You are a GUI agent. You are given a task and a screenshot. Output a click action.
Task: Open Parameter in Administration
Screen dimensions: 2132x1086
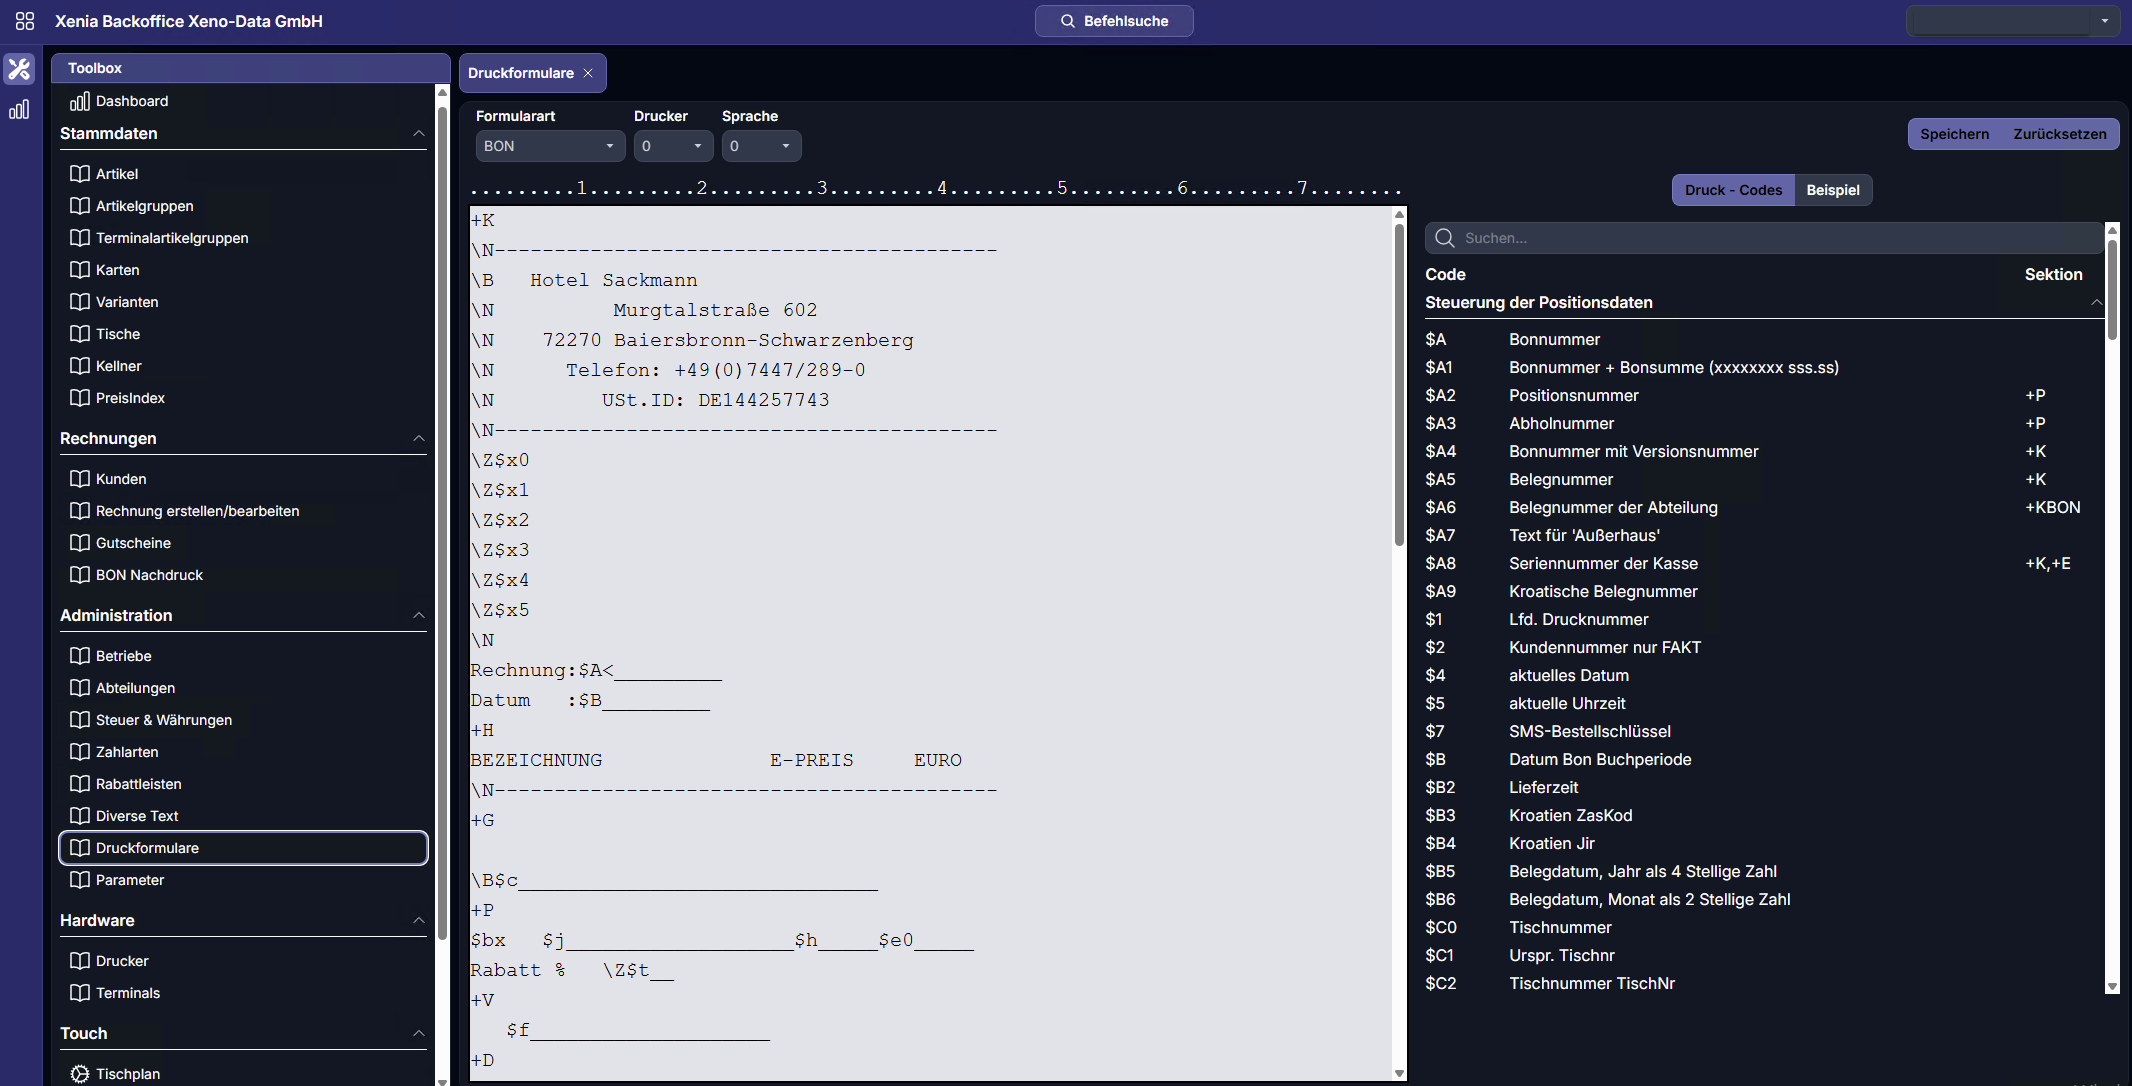[130, 880]
